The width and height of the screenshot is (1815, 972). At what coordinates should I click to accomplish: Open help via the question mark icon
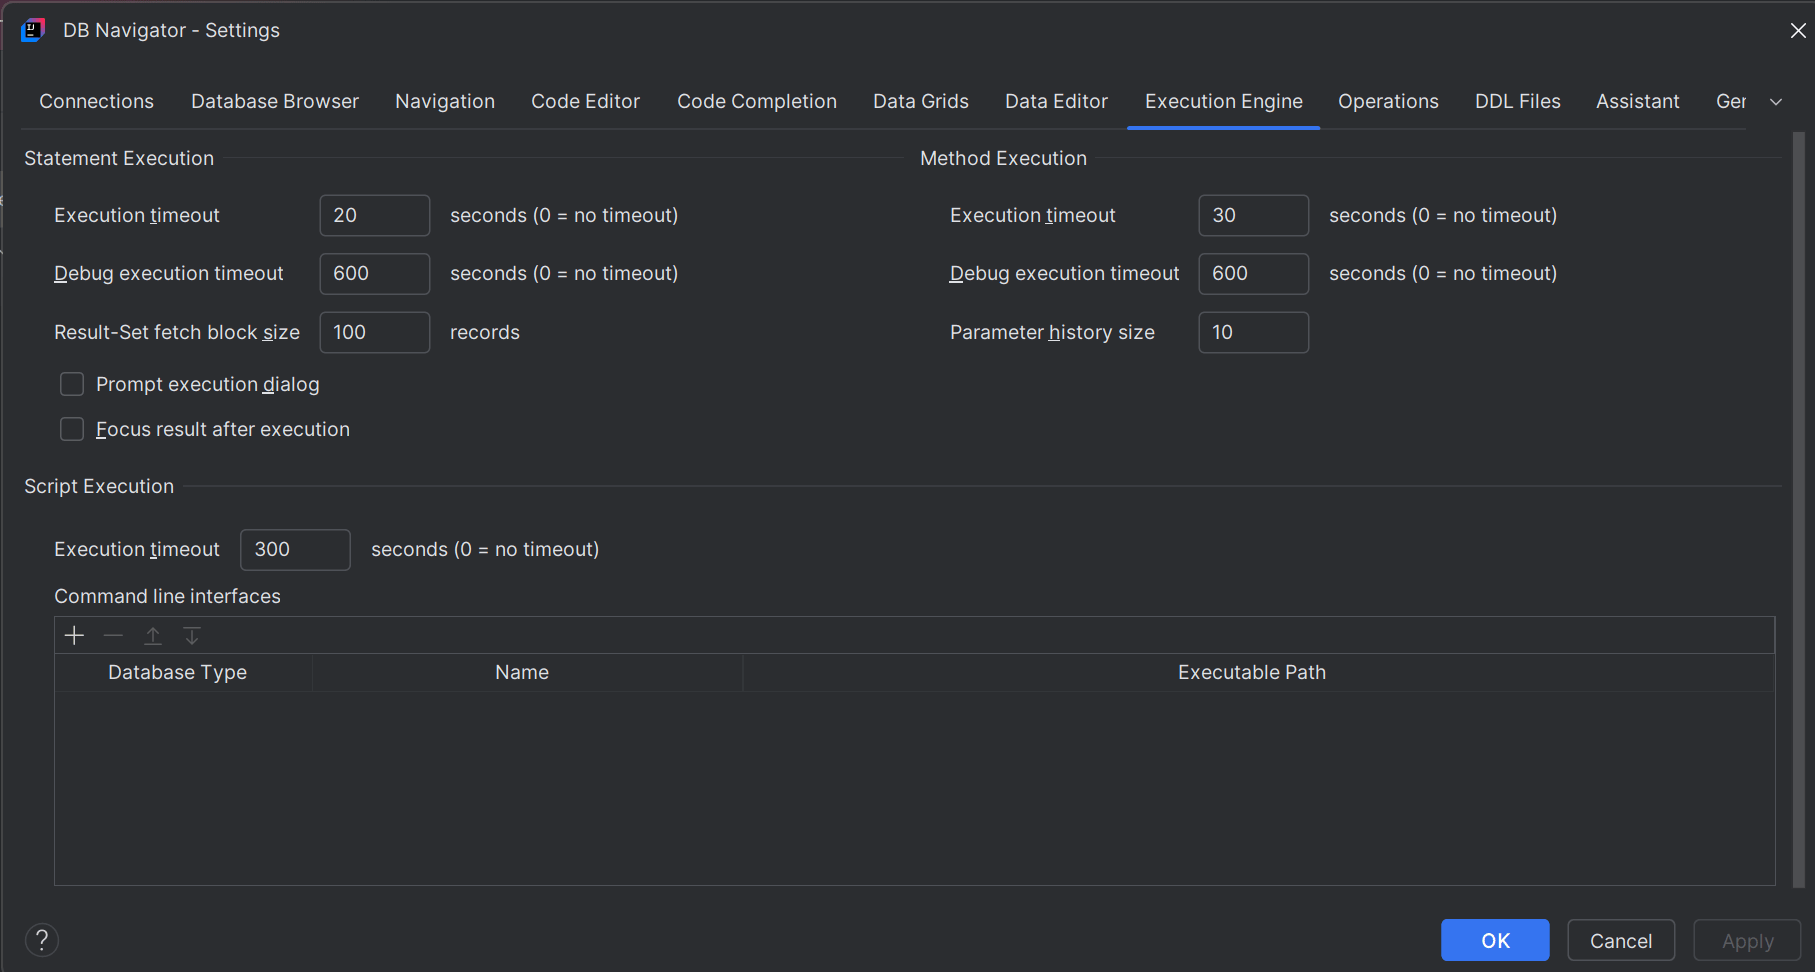42,940
